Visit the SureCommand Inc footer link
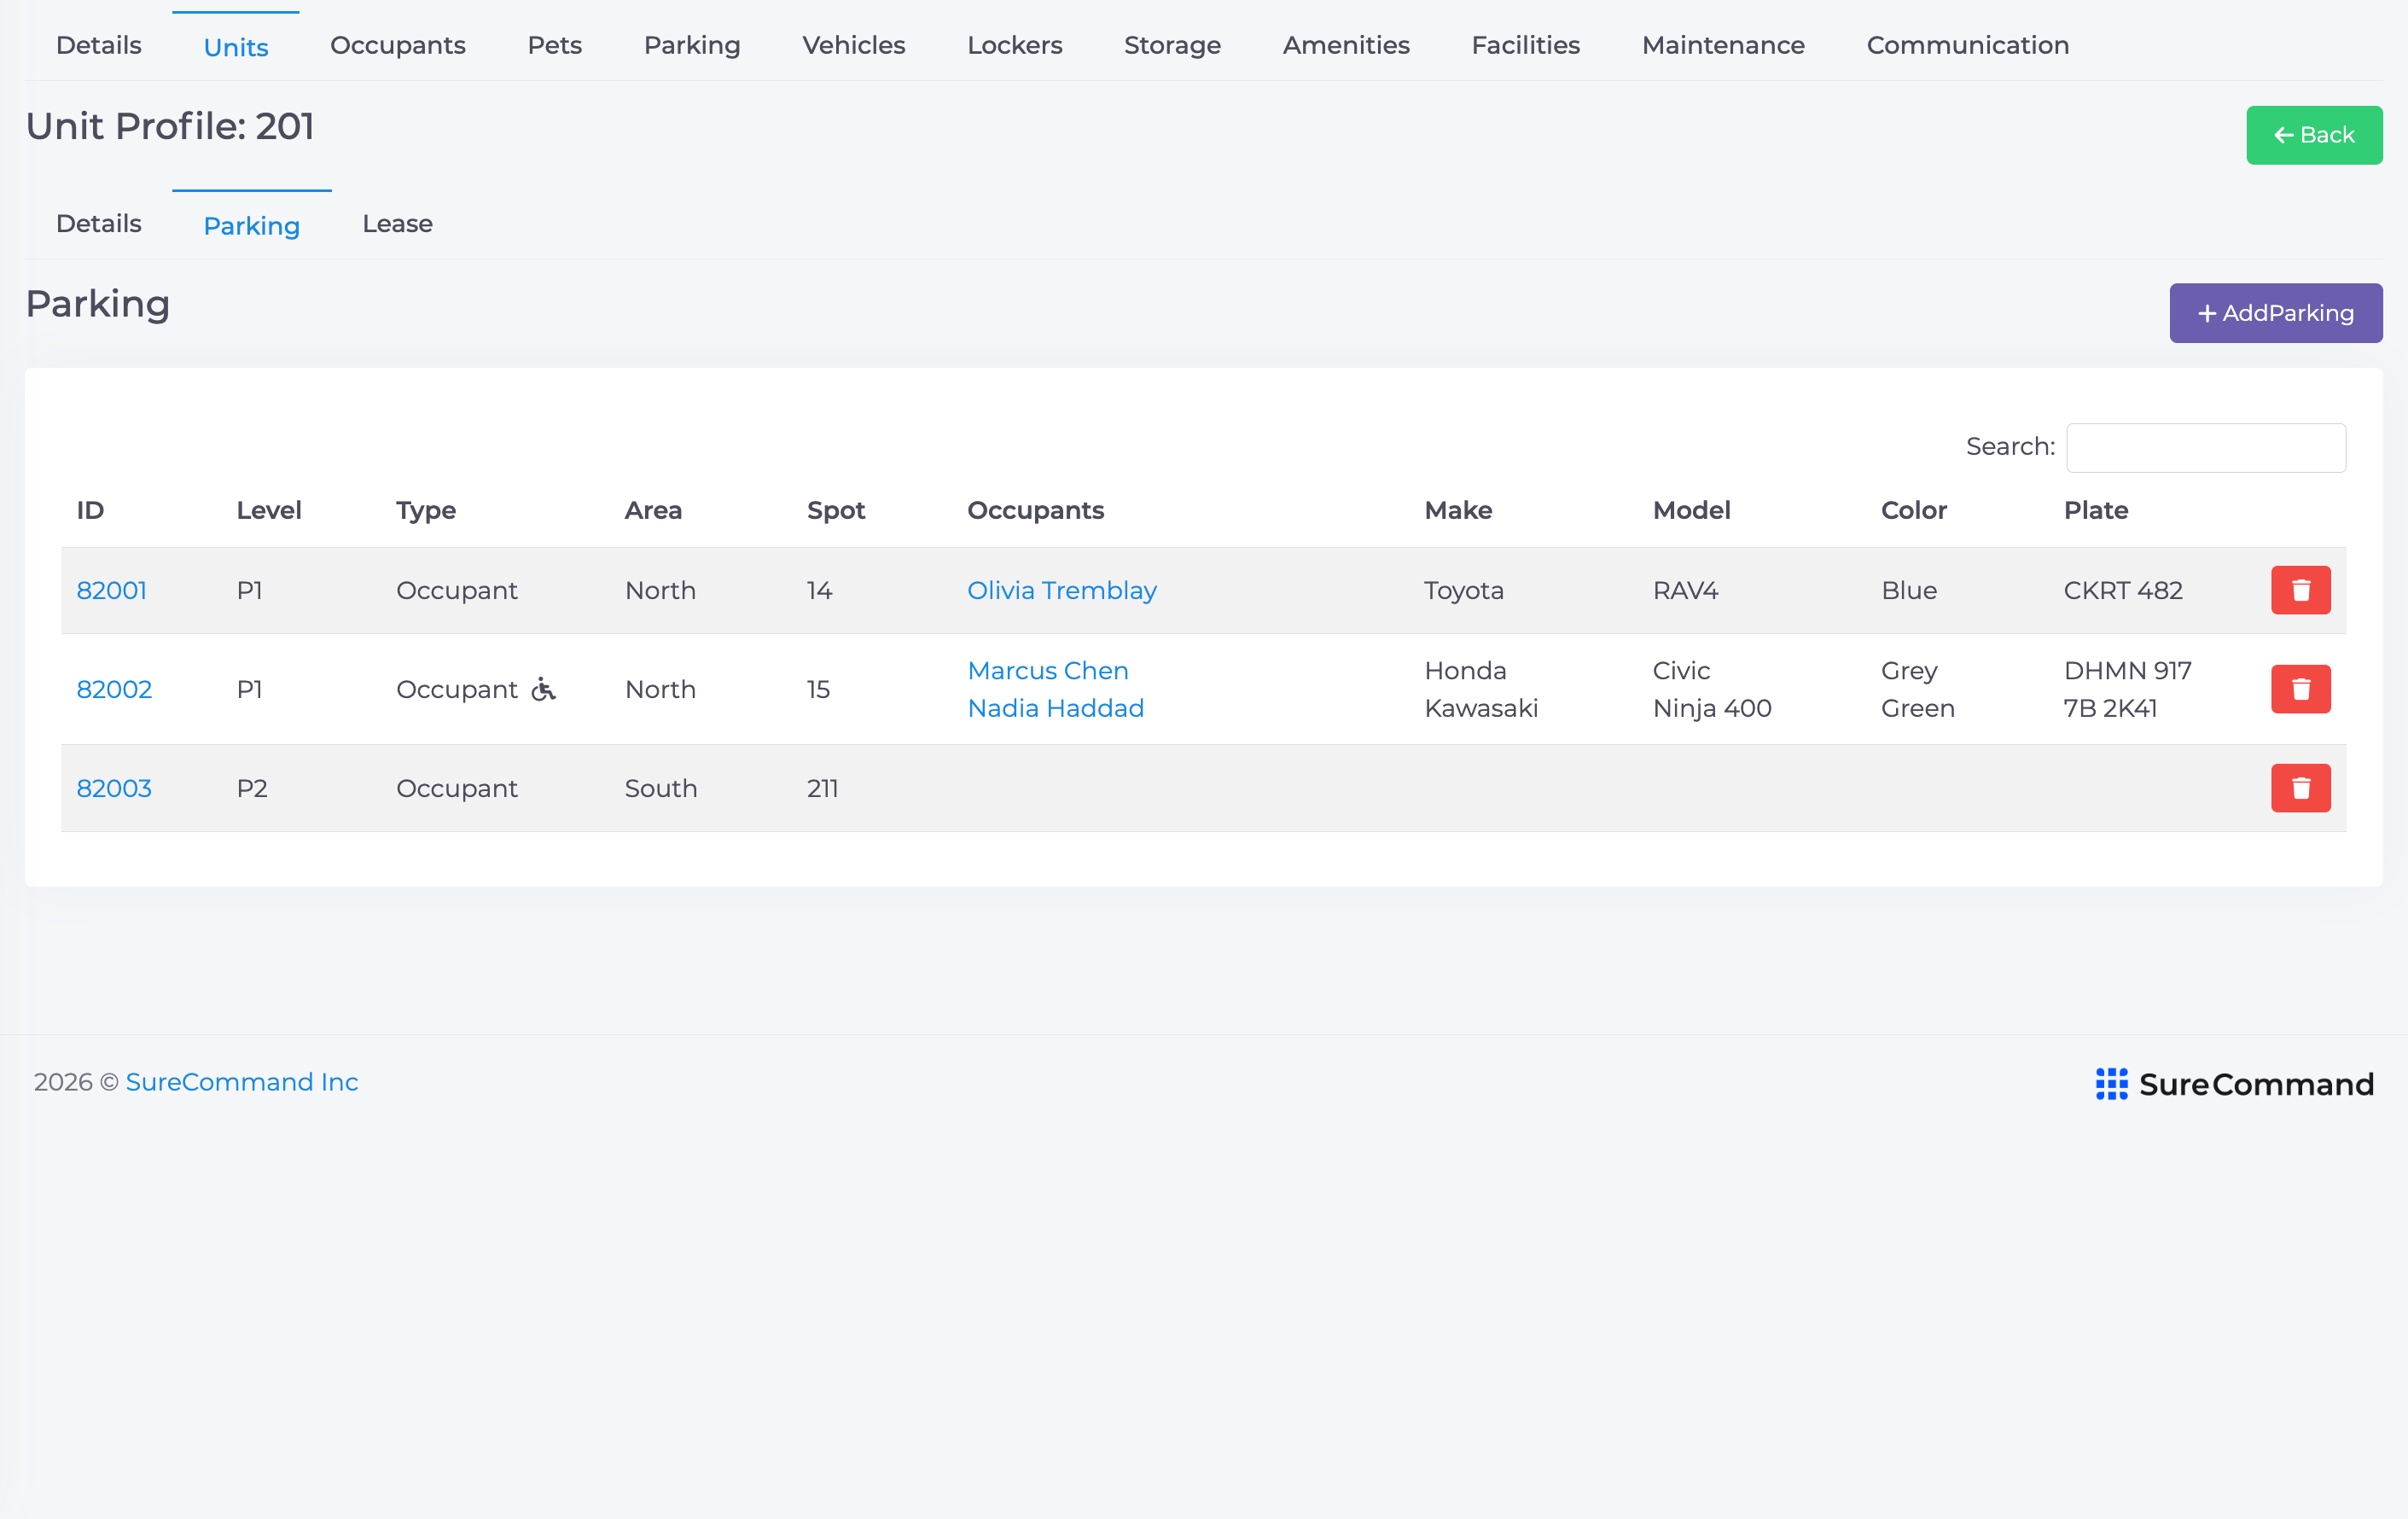This screenshot has width=2408, height=1519. click(242, 1082)
